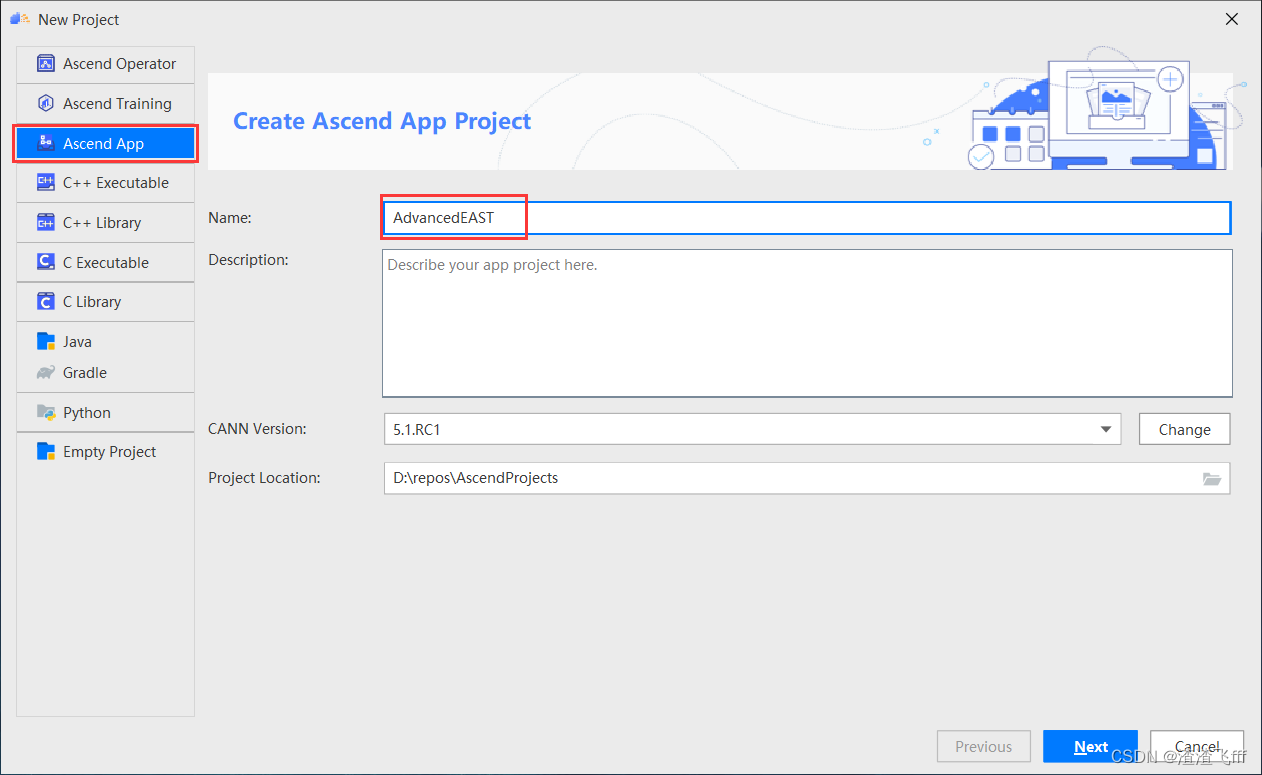Click the C++ Executable label
This screenshot has width=1262, height=775.
pos(116,183)
